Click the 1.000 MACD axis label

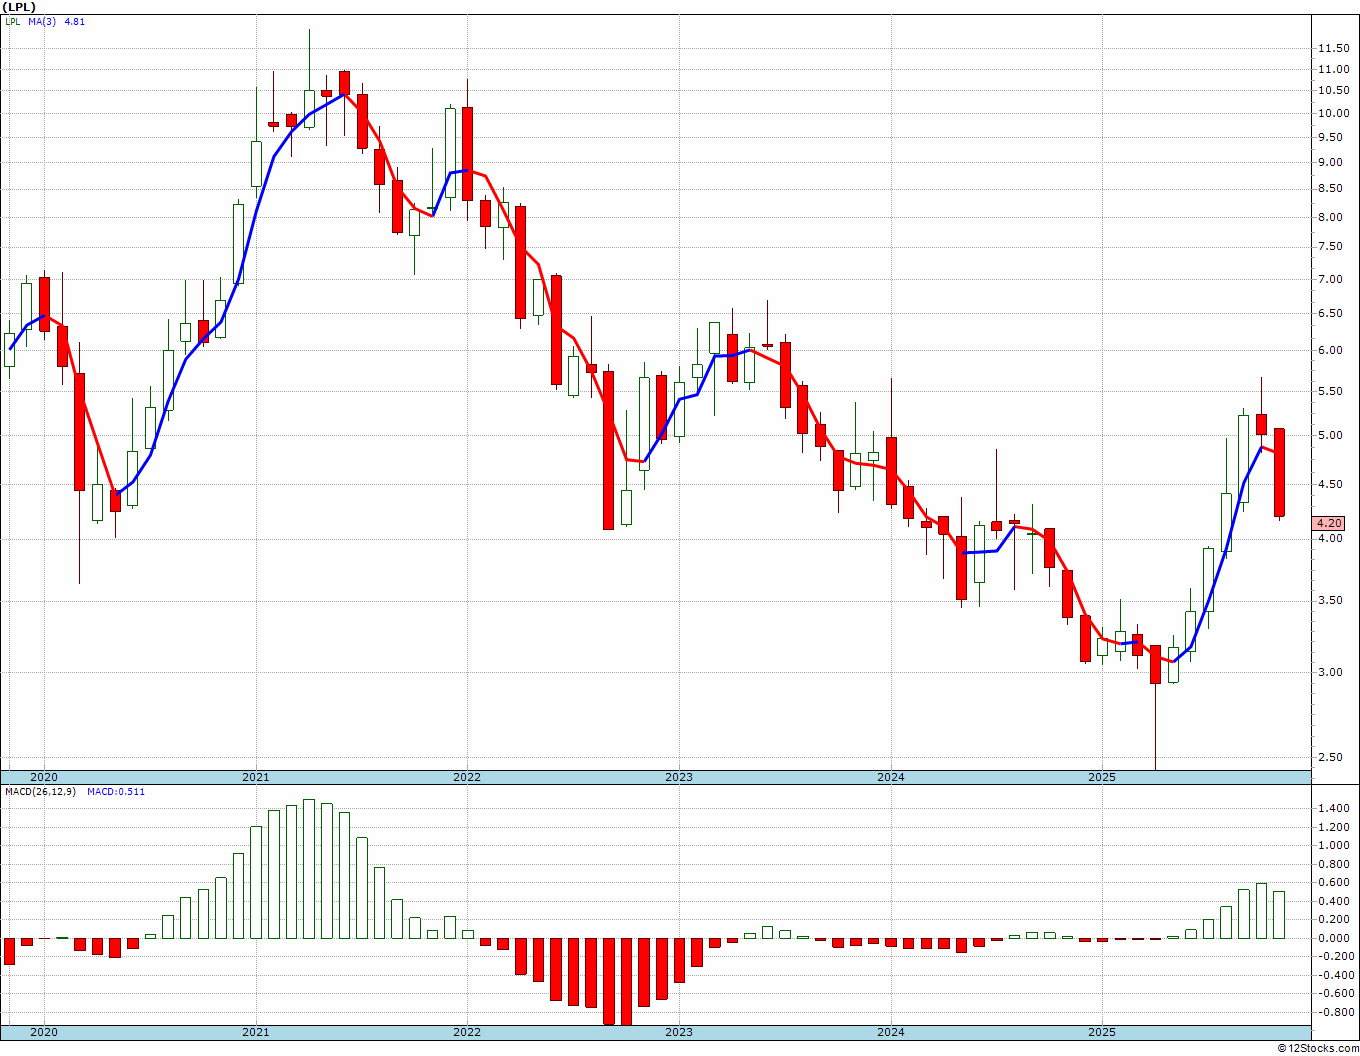click(1332, 846)
